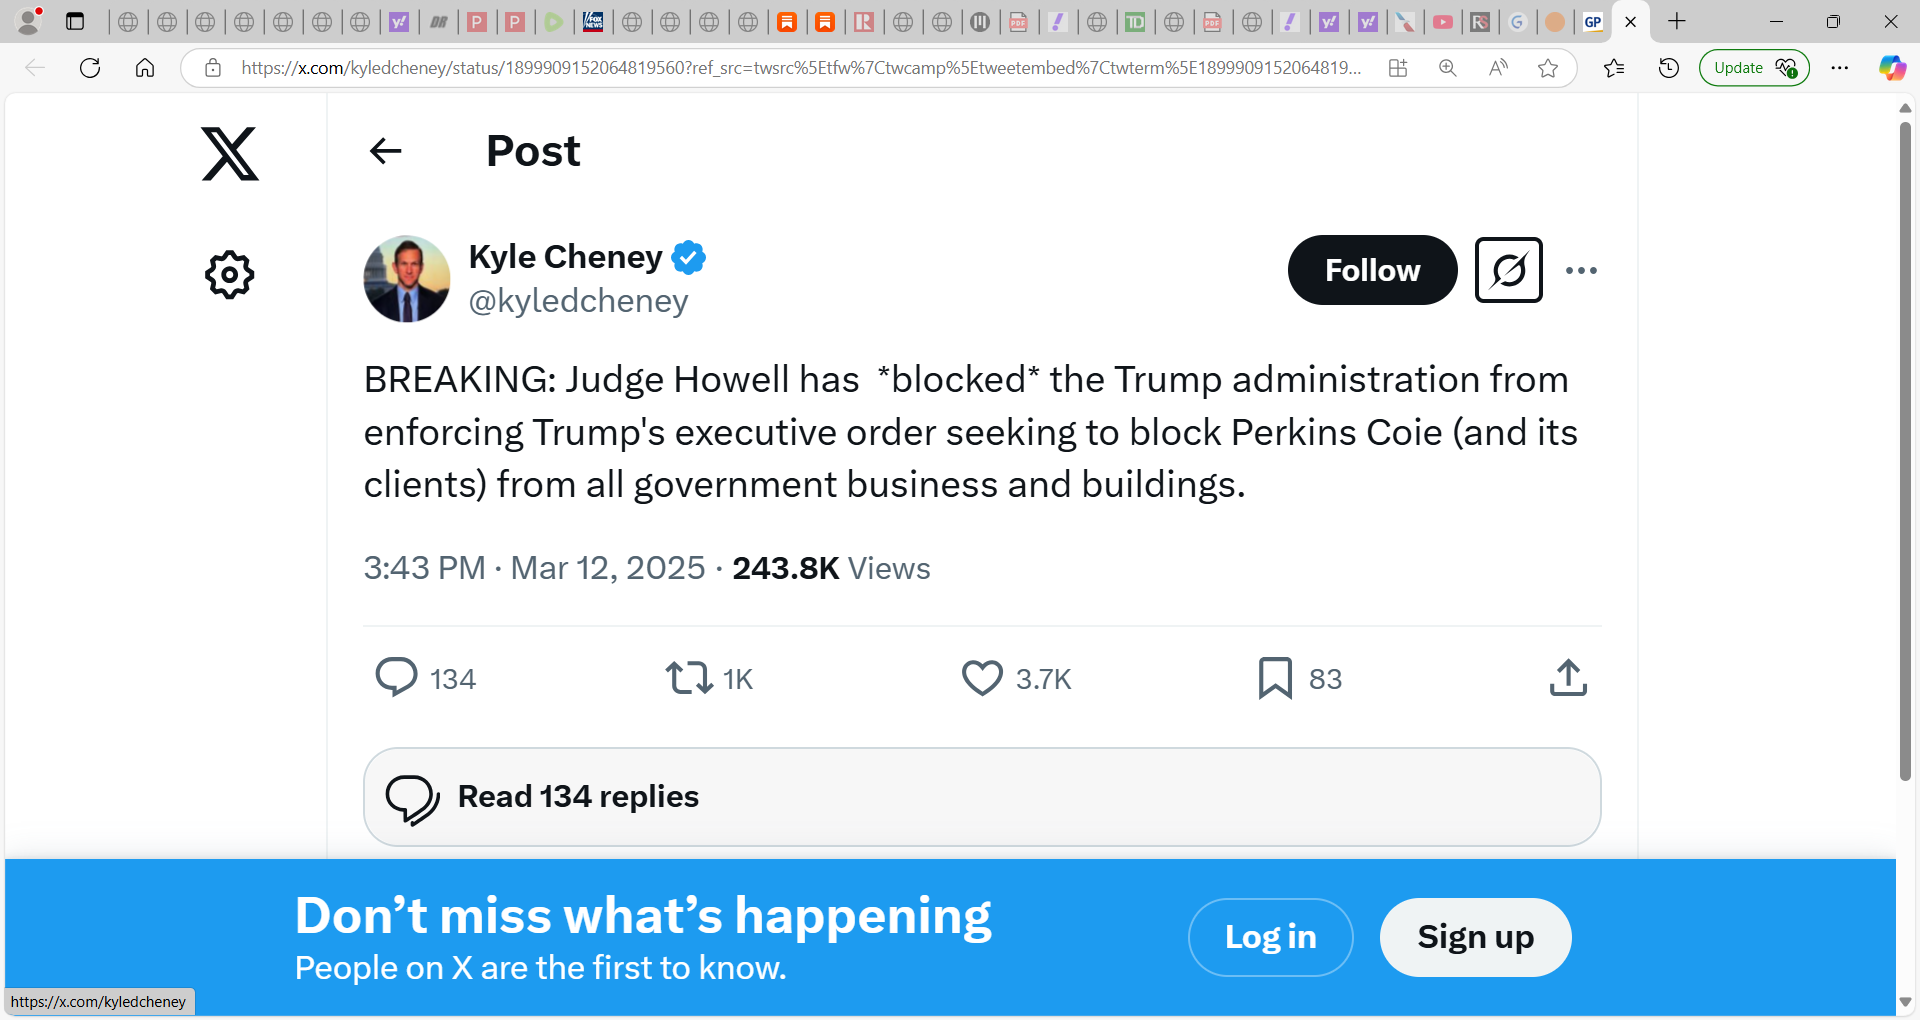Switch to the YouTube browser tab
Image resolution: width=1920 pixels, height=1020 pixels.
tap(1443, 21)
